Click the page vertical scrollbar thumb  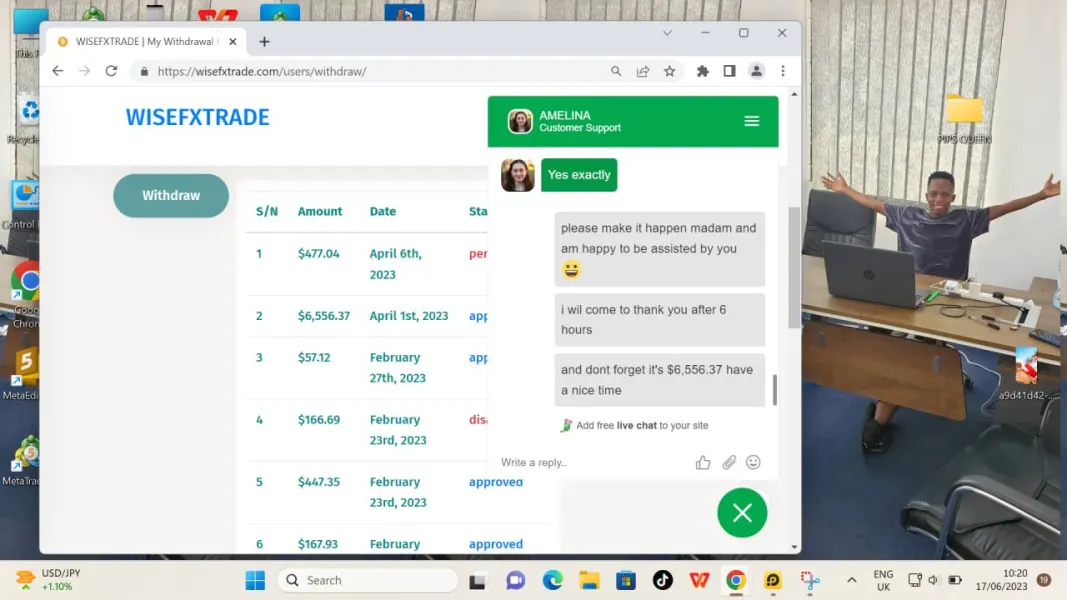[x=794, y=267]
